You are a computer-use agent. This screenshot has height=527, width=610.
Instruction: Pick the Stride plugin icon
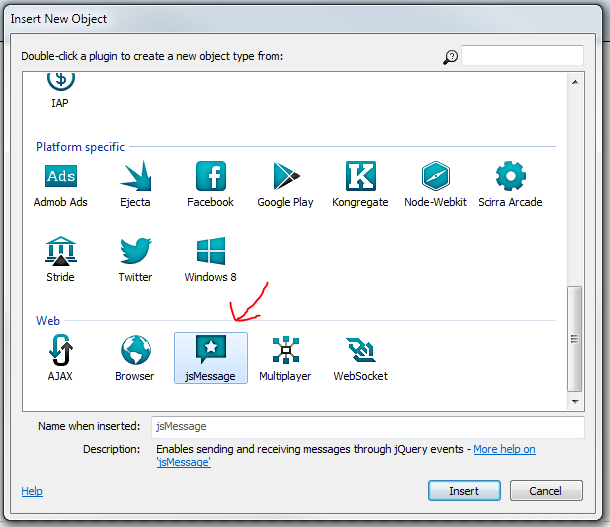point(61,252)
